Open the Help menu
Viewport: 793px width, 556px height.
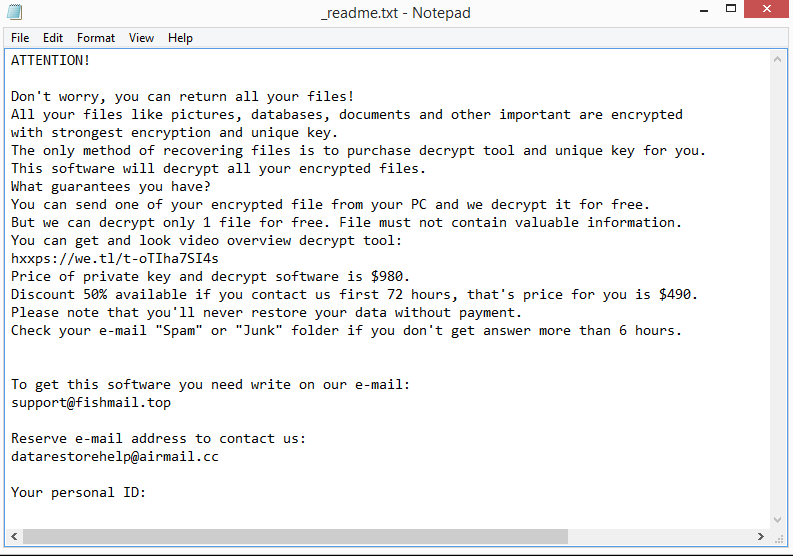tap(180, 38)
